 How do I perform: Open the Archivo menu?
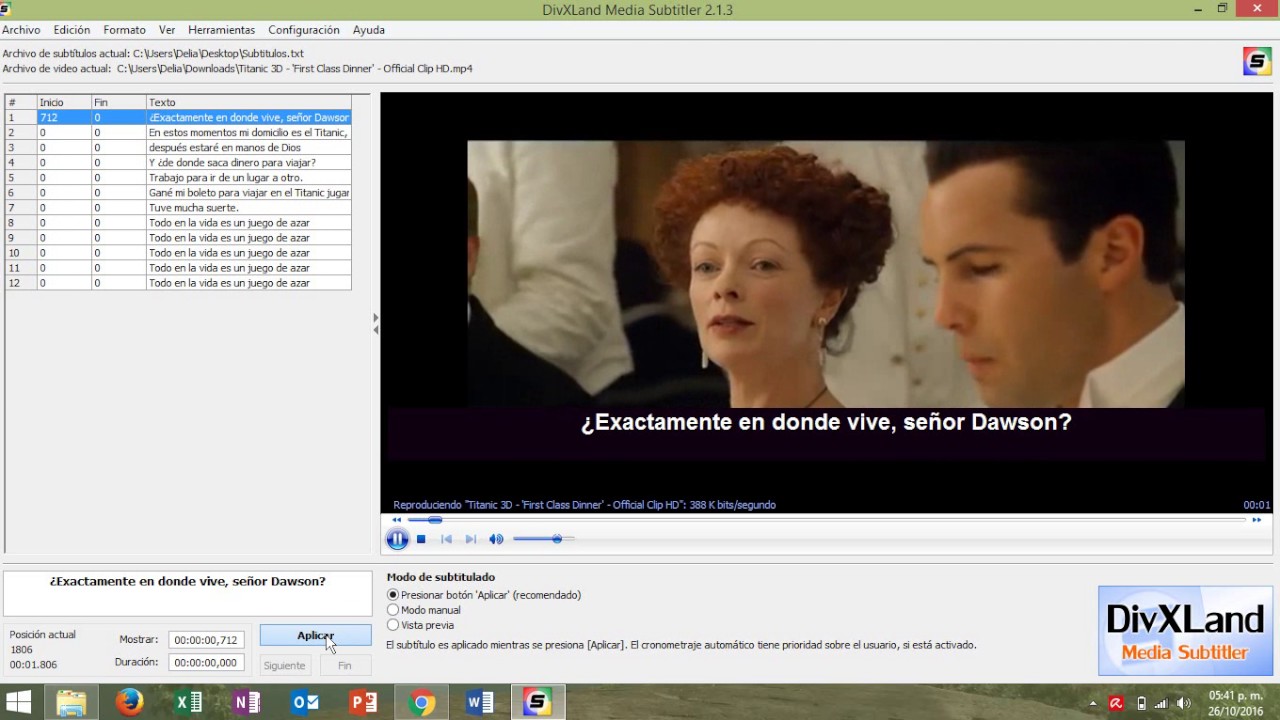click(21, 30)
